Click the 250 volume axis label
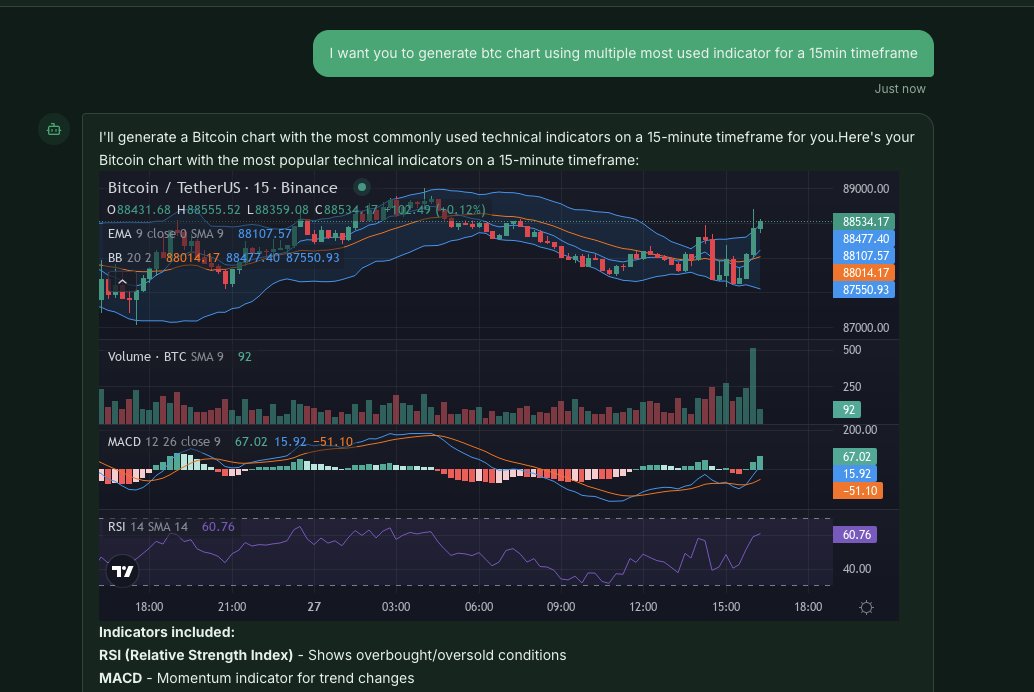The image size is (1034, 692). click(852, 387)
